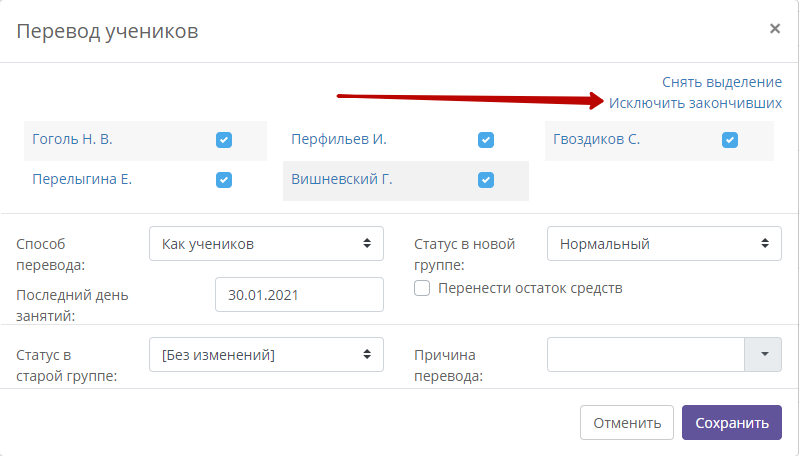Image resolution: width=799 pixels, height=456 pixels.
Task: Open student link Гоголь Н. В.
Action: pos(72,139)
